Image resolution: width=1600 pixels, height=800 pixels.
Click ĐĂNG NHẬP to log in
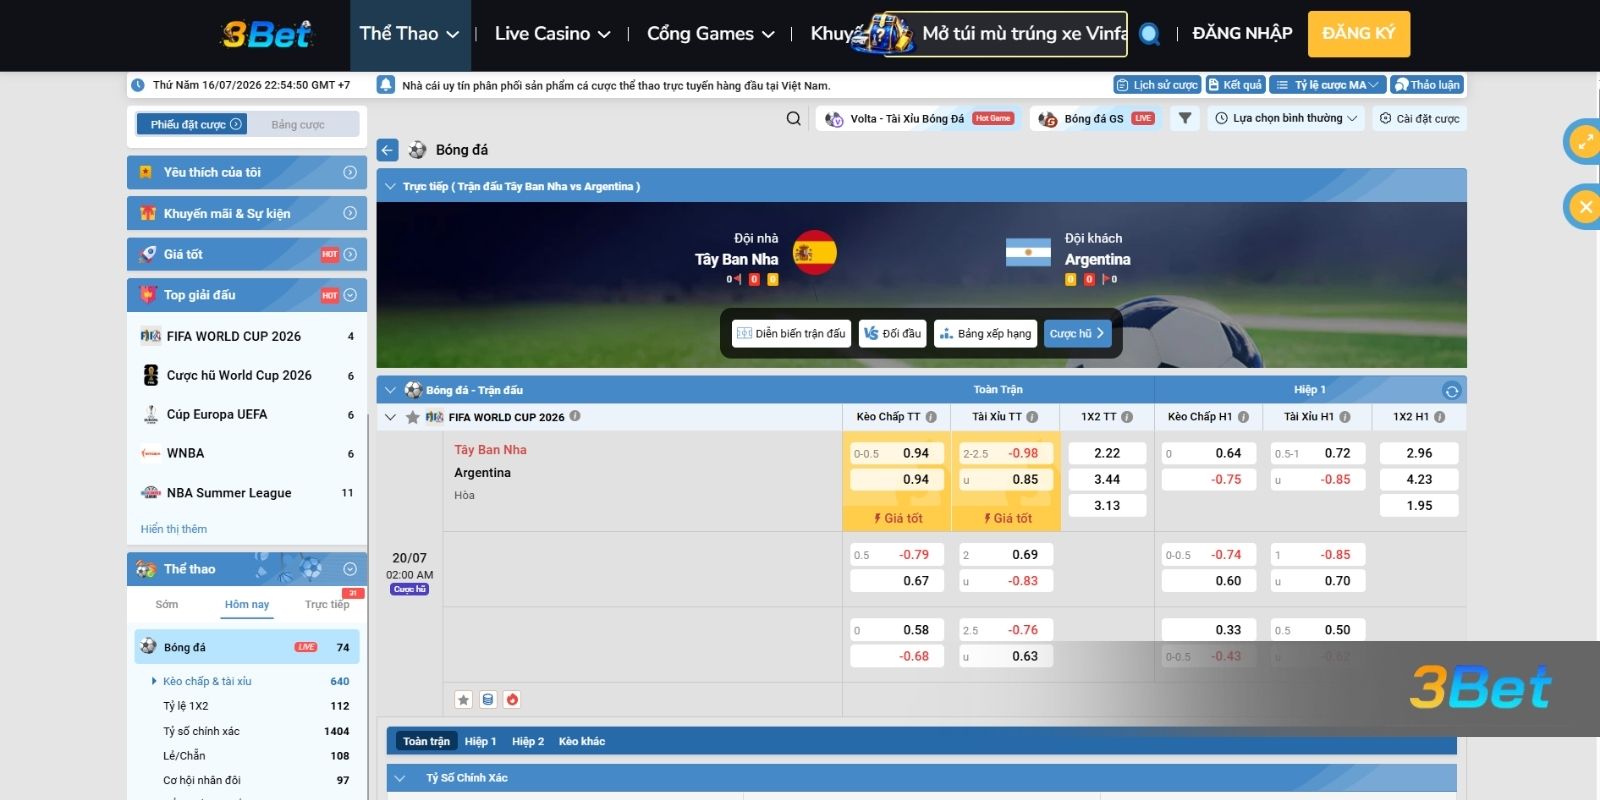coord(1242,34)
